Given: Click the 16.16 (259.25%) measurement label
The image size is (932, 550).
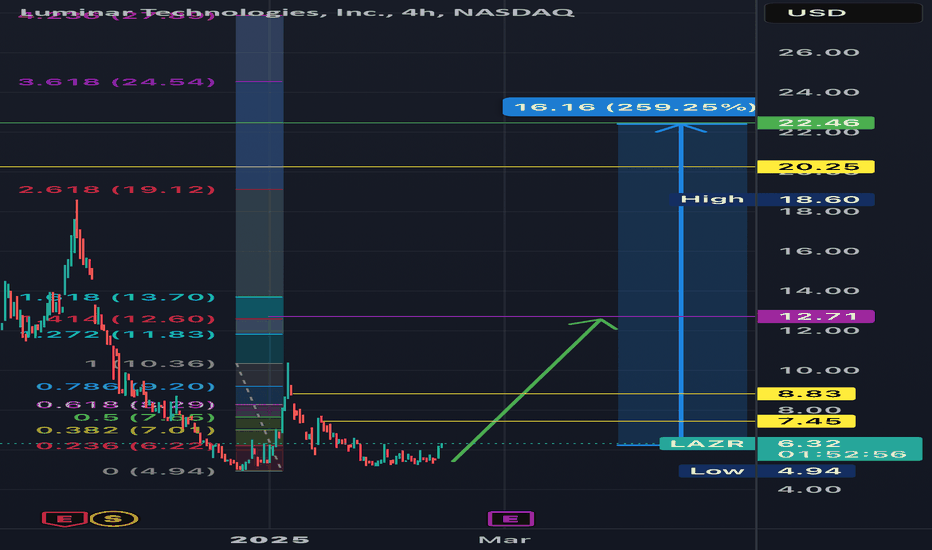Looking at the screenshot, I should 629,107.
